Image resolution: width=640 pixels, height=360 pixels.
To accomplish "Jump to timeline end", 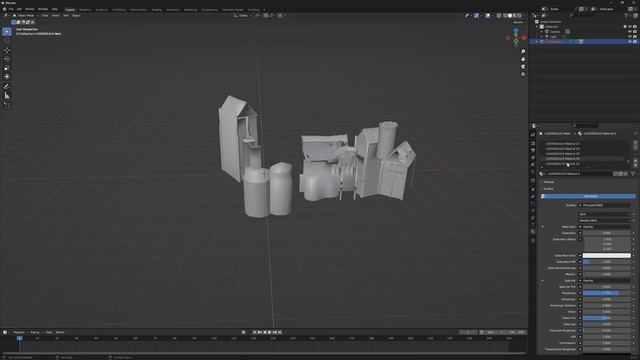I will pyautogui.click(x=280, y=332).
